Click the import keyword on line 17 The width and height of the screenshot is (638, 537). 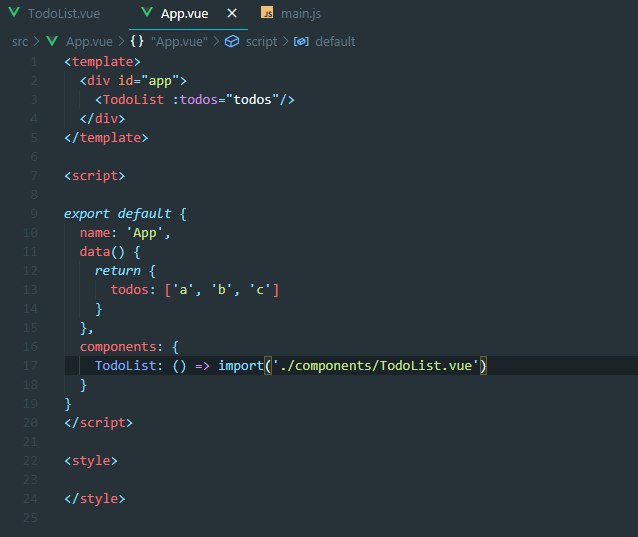pos(241,365)
